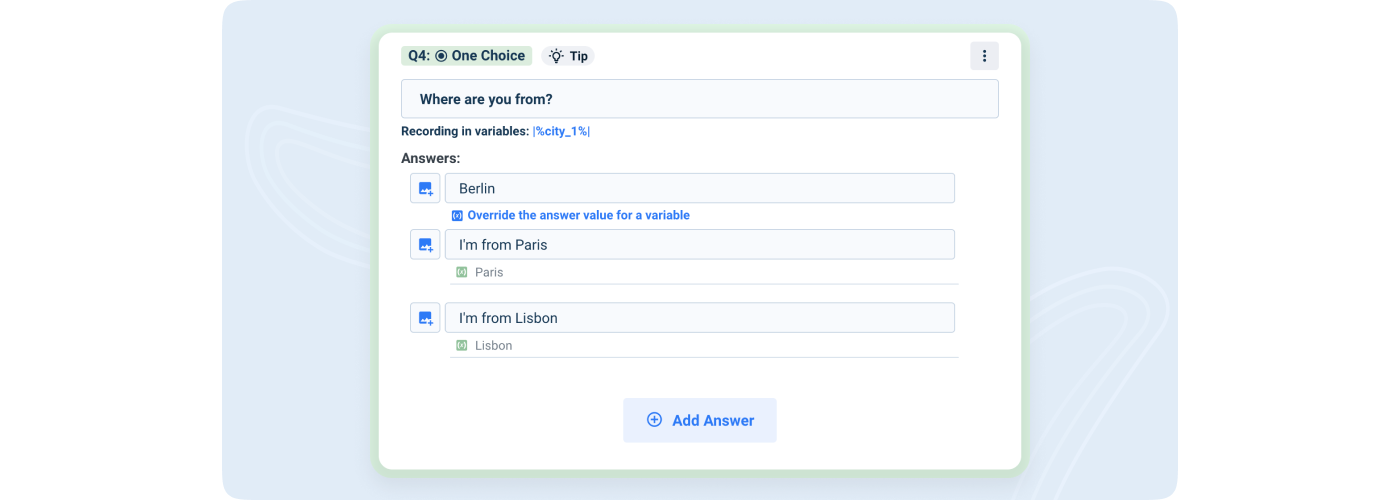Click Override the answer value for a variable
Screen dimensions: 1400x500
(578, 215)
